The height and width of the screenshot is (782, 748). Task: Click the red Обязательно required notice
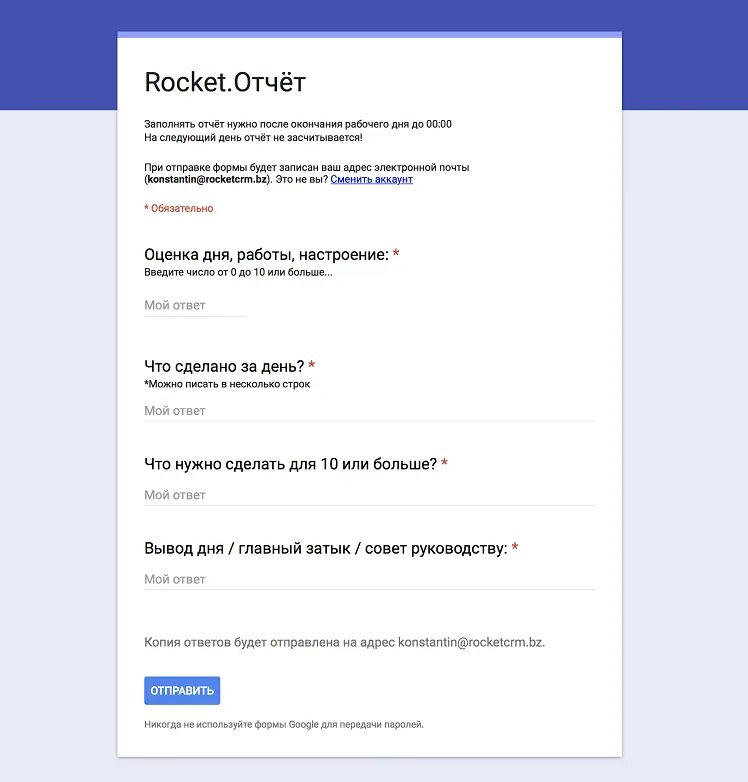(x=179, y=208)
